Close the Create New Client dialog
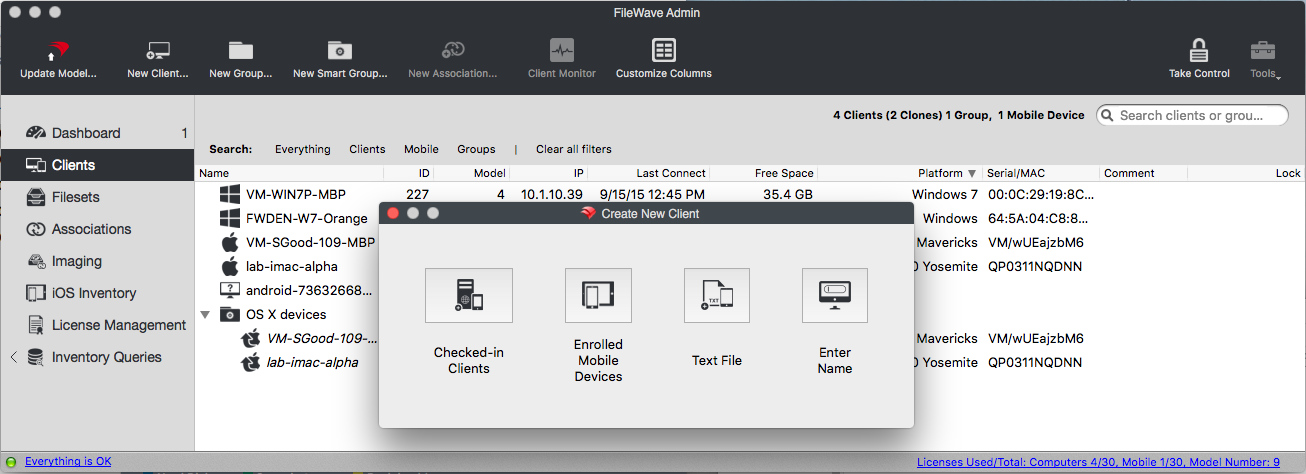 click(x=393, y=213)
